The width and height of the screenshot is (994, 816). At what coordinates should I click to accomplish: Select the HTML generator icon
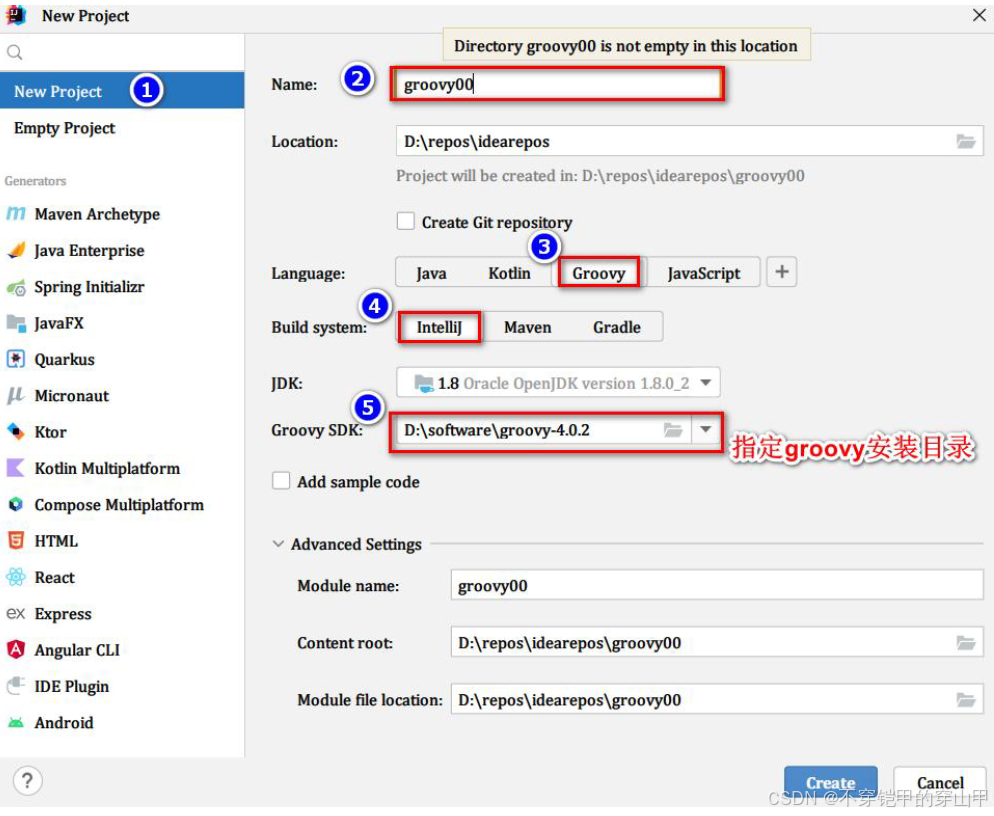[x=16, y=541]
